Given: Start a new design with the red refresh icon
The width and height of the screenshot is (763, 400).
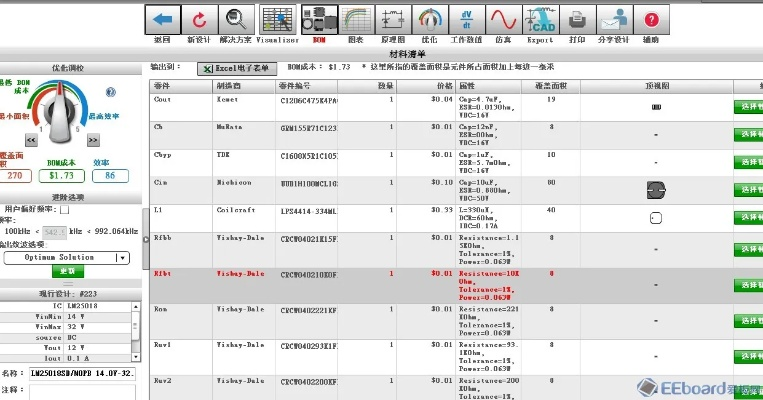Looking at the screenshot, I should [x=199, y=19].
